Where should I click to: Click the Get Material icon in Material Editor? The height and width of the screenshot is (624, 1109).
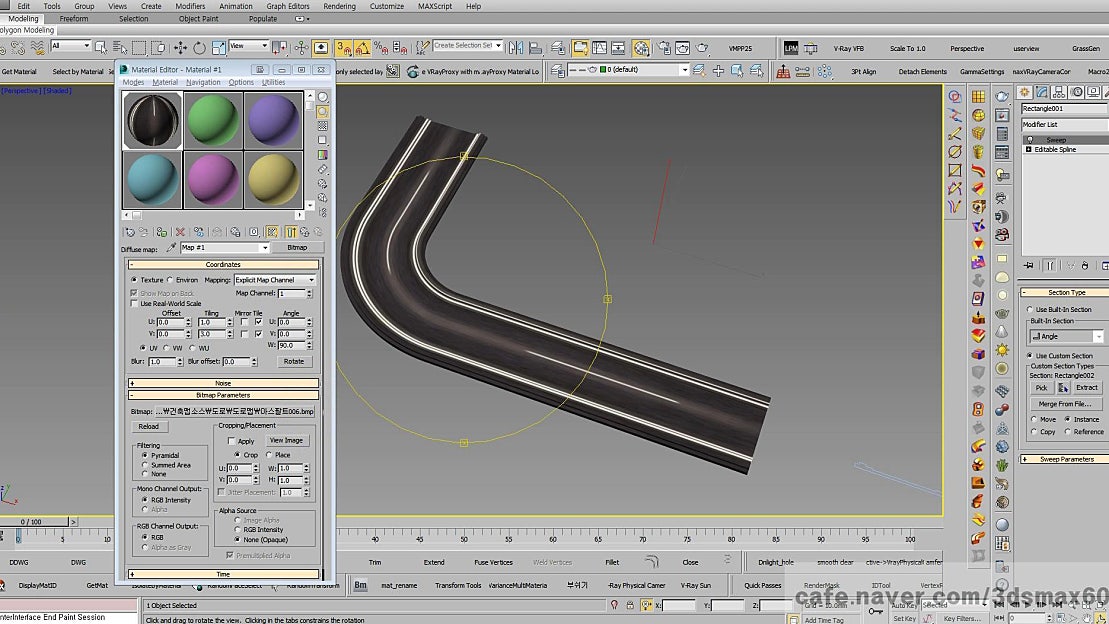pos(130,231)
